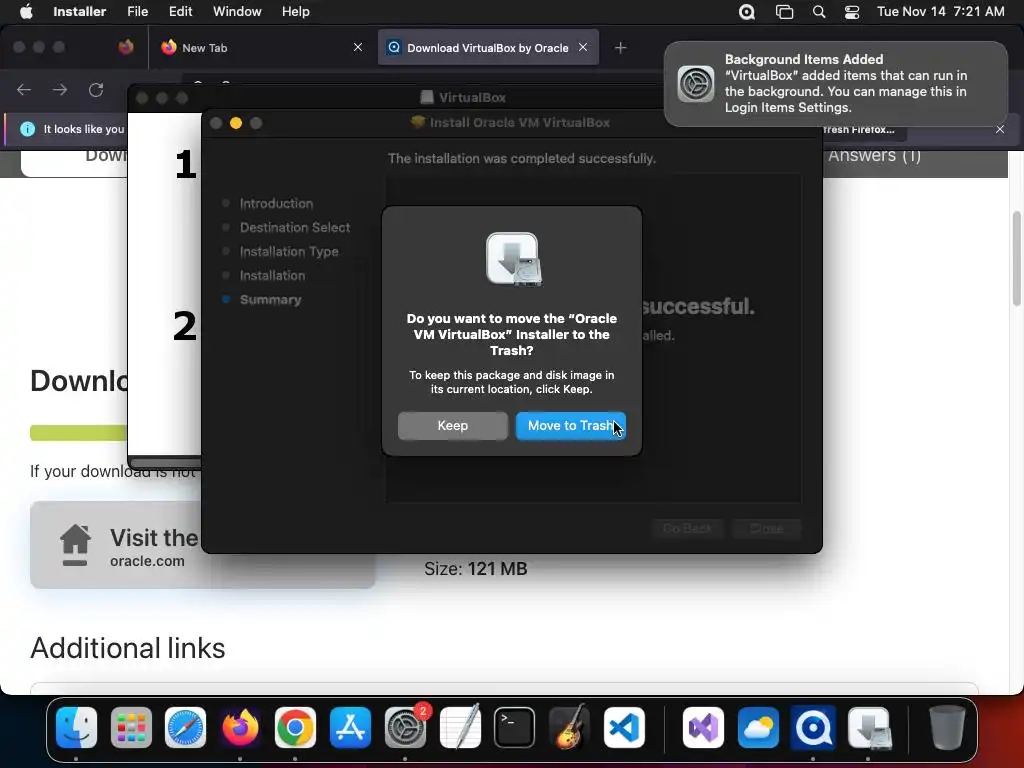Screen dimensions: 1024x768
Task: Switch to the New Tab tab in Firefox
Action: tap(261, 48)
